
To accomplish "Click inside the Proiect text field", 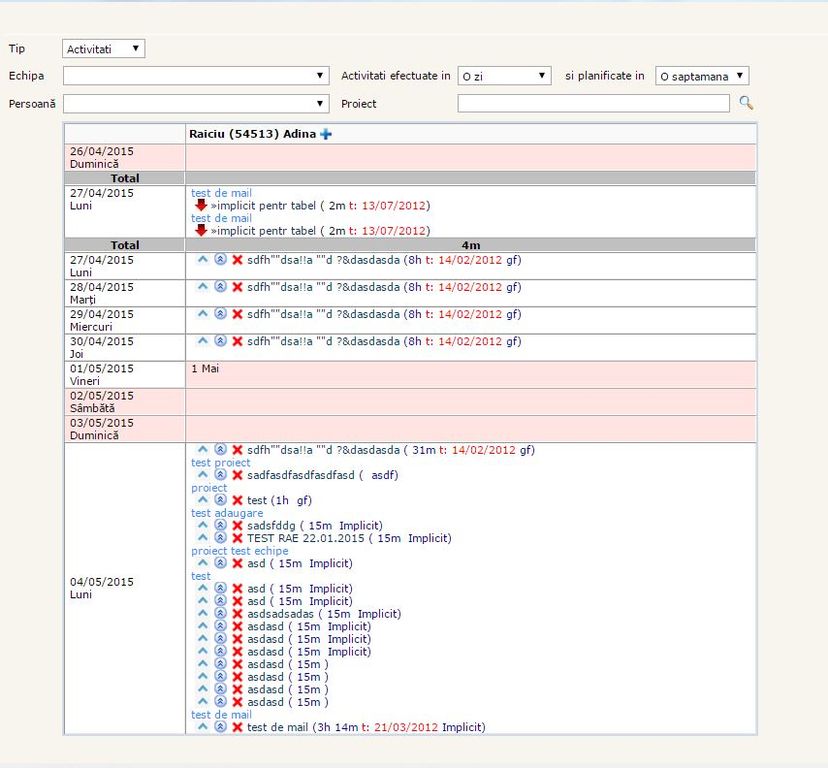I will pyautogui.click(x=594, y=103).
